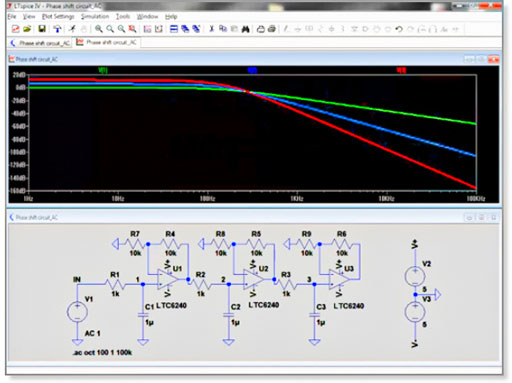
Task: Click the Copy toolbar icon
Action: 223,29
